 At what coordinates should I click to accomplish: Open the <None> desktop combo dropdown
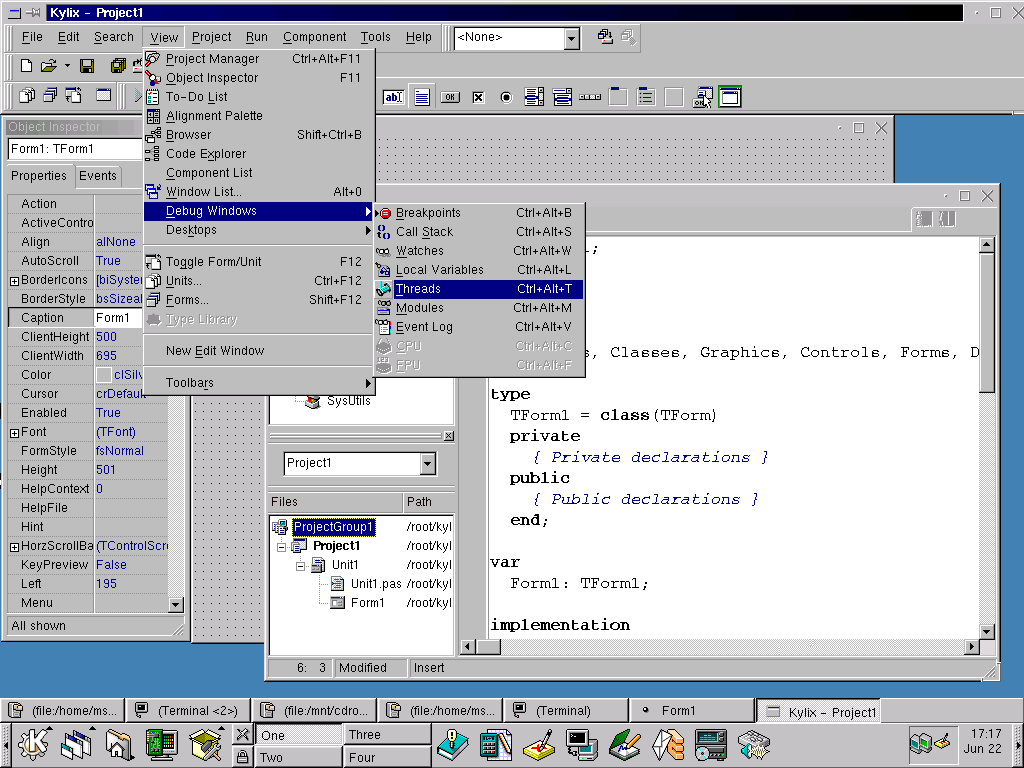click(571, 39)
